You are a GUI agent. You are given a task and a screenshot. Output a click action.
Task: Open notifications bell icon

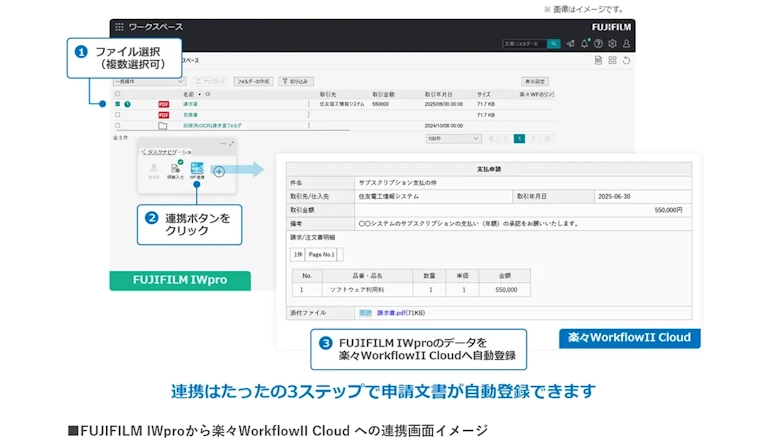(x=584, y=44)
